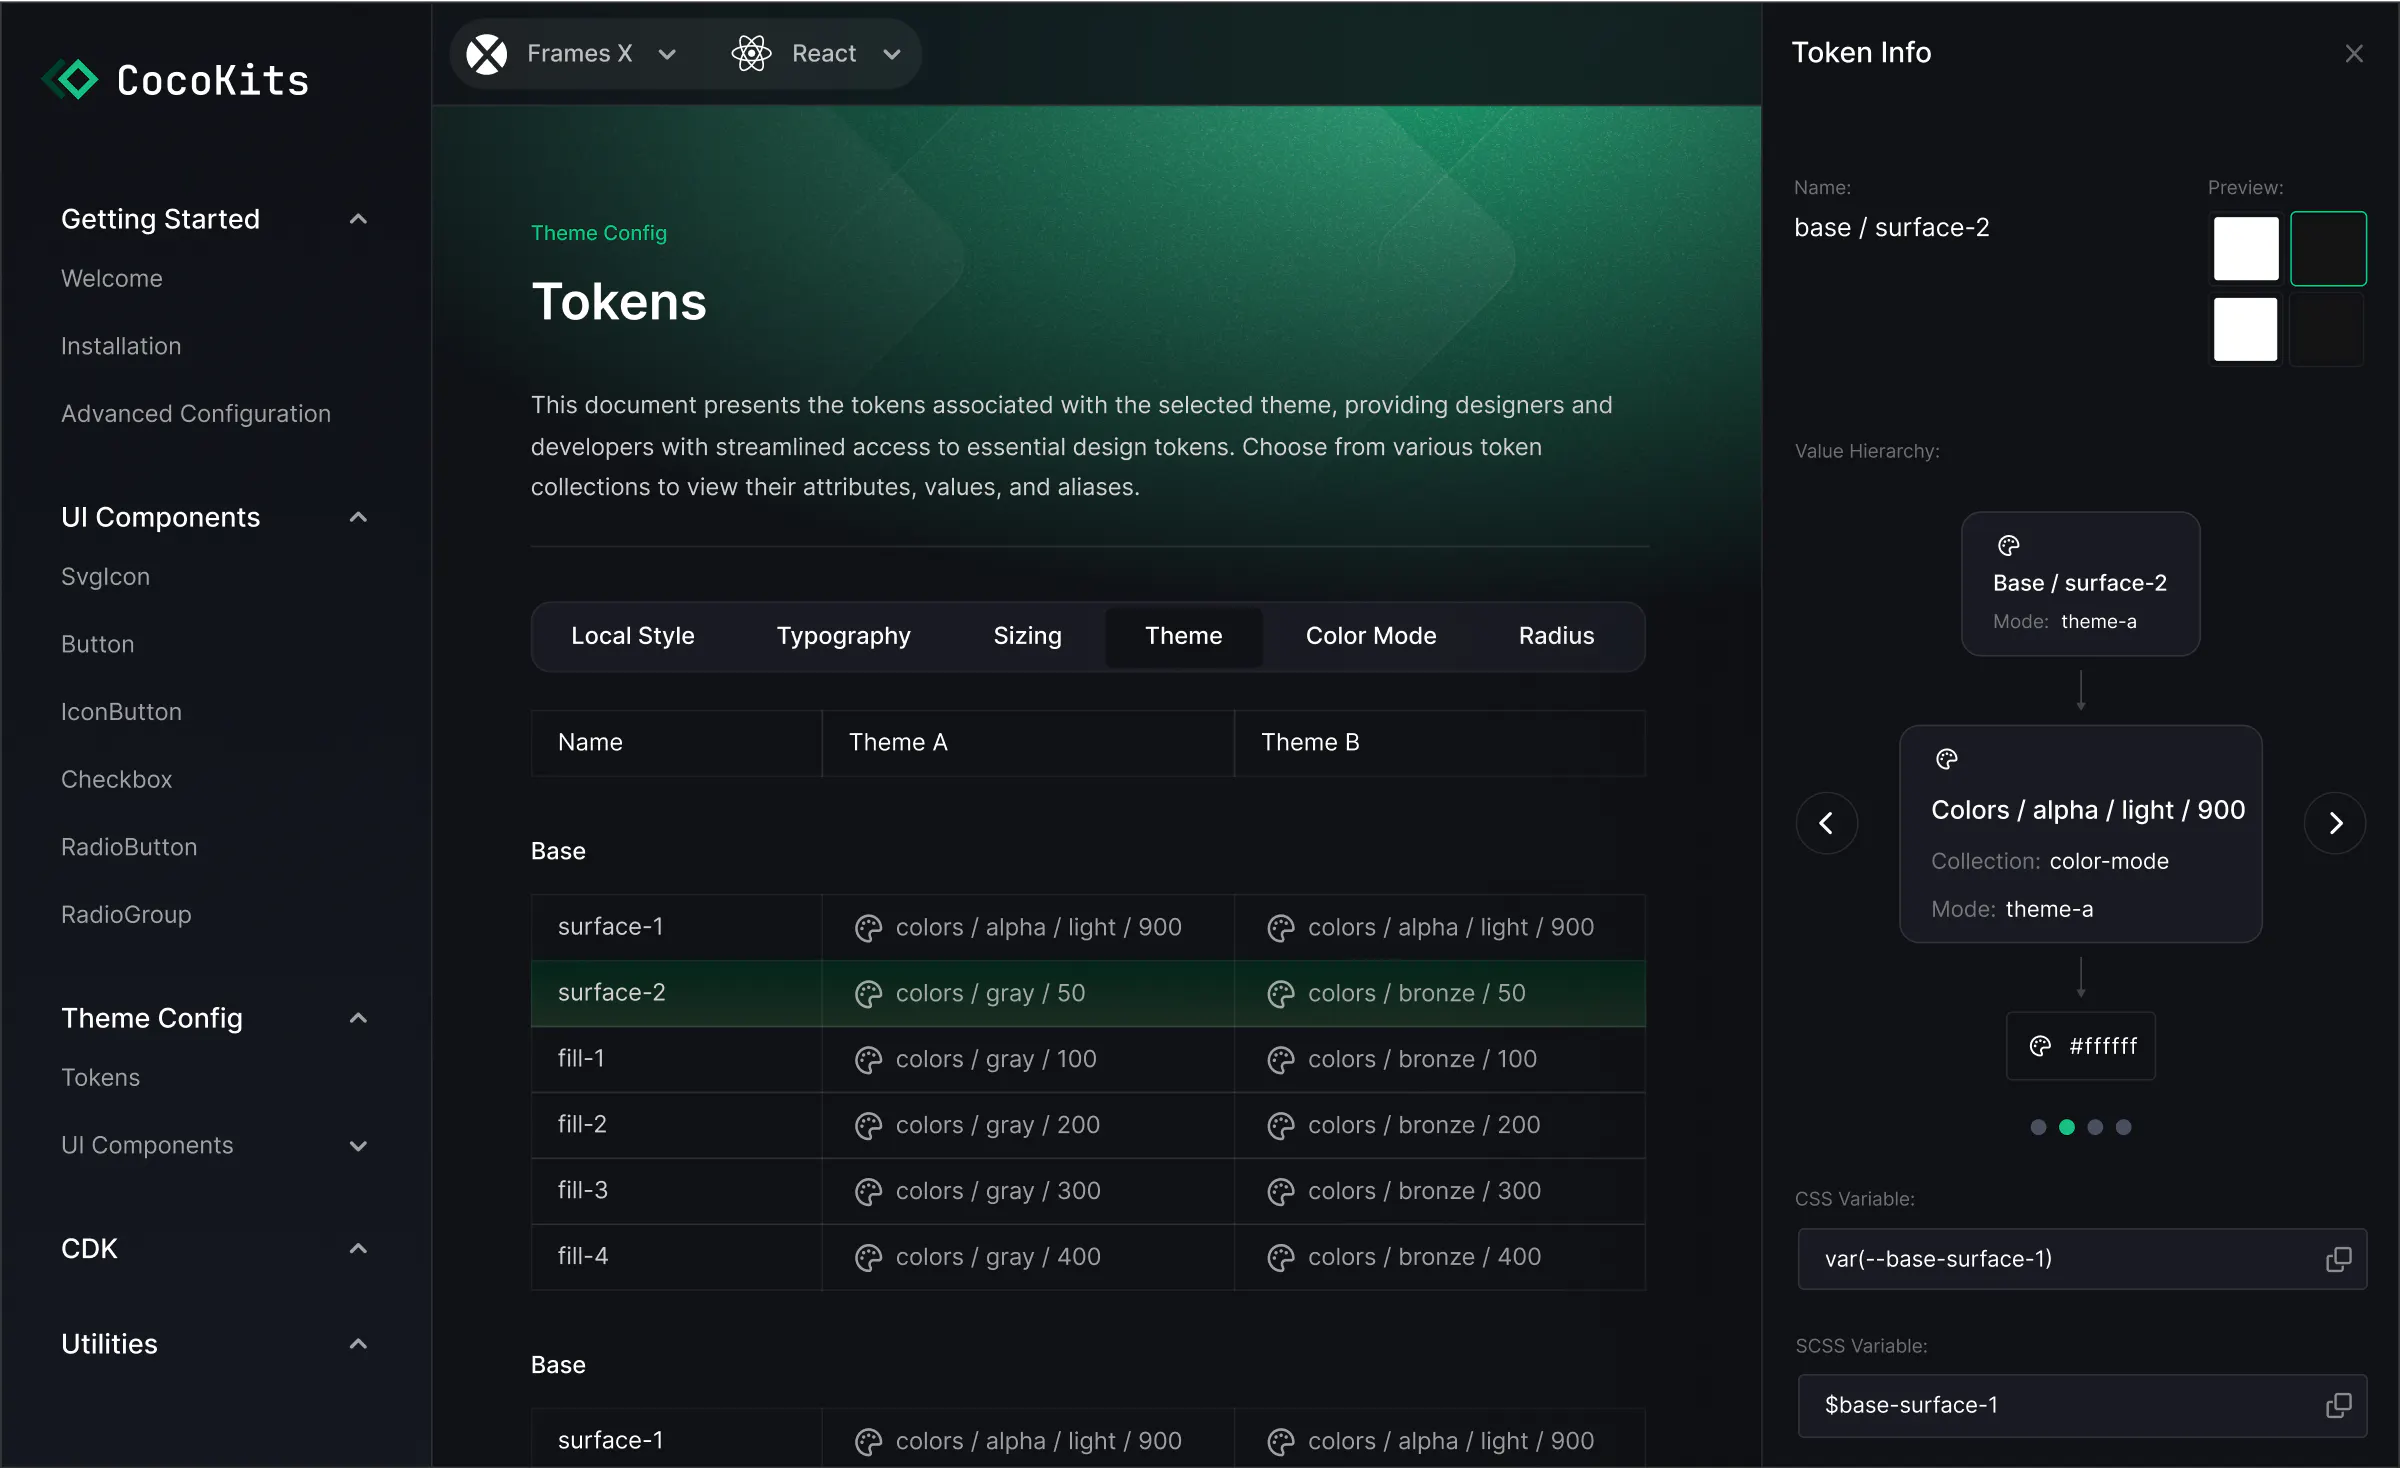2400x1468 pixels.
Task: Open the Installation page
Action: [121, 346]
